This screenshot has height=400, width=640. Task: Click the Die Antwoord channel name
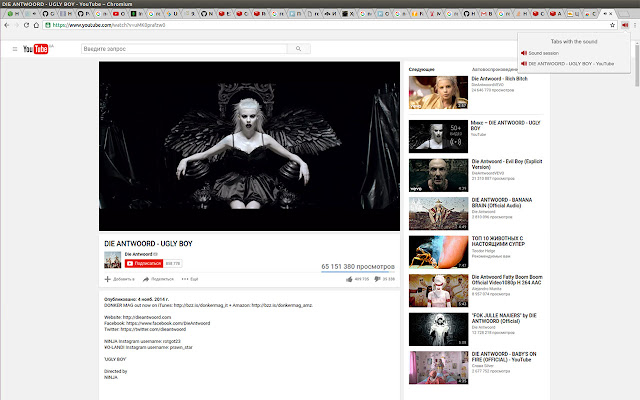pos(138,254)
